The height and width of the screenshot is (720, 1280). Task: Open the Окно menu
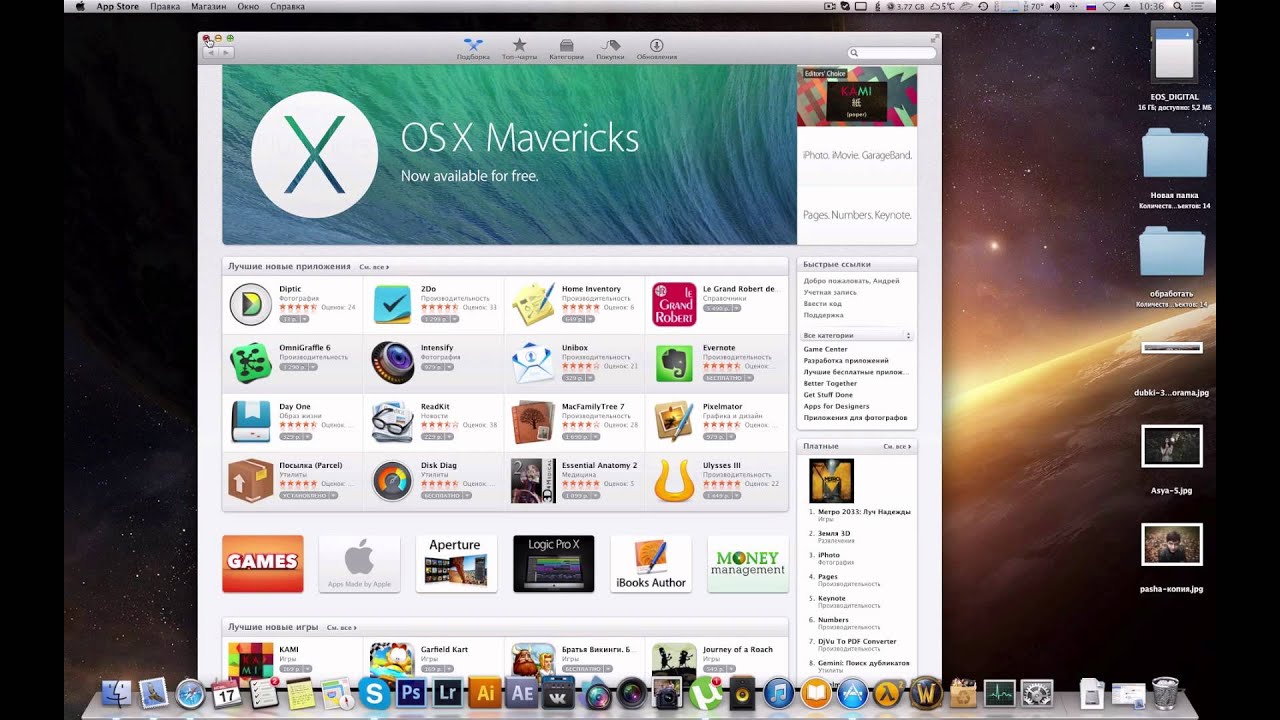click(249, 6)
